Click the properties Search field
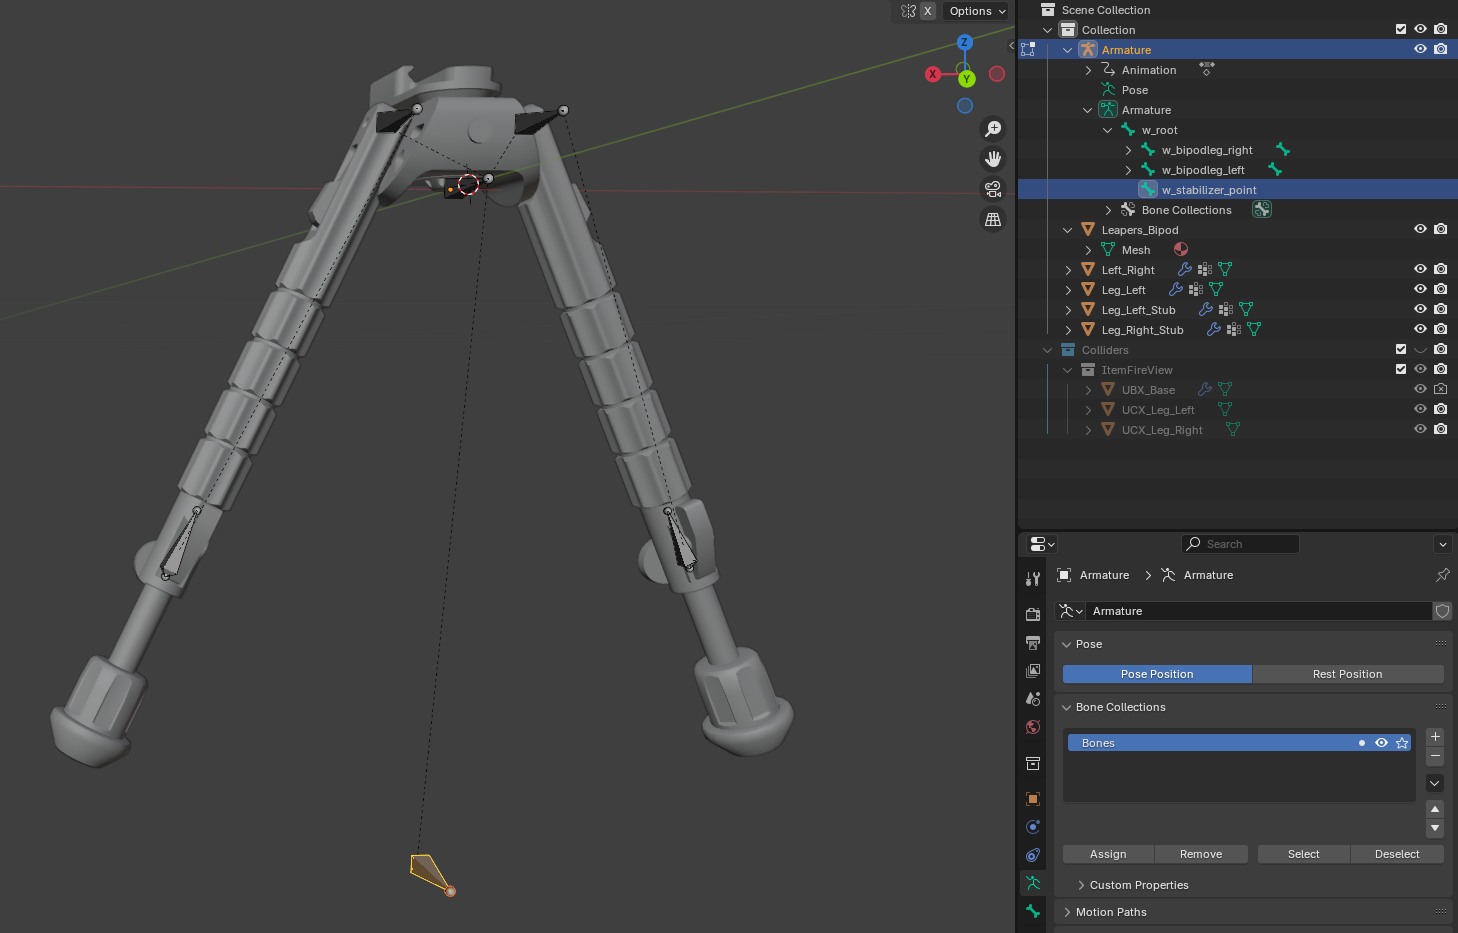Viewport: 1458px width, 933px height. click(1240, 544)
